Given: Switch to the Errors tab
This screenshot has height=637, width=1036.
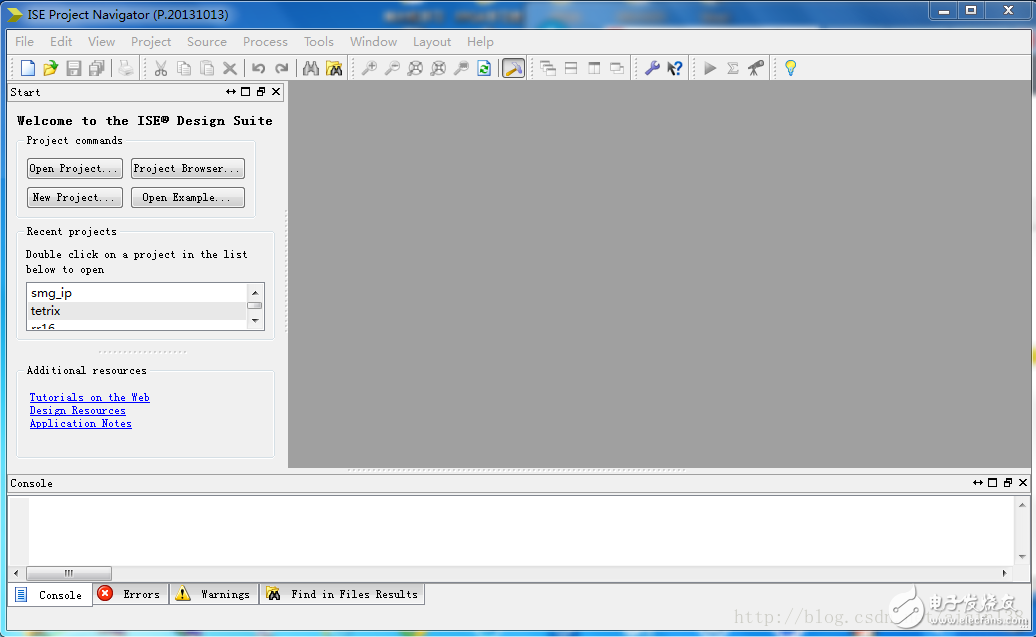Looking at the screenshot, I should (x=129, y=594).
